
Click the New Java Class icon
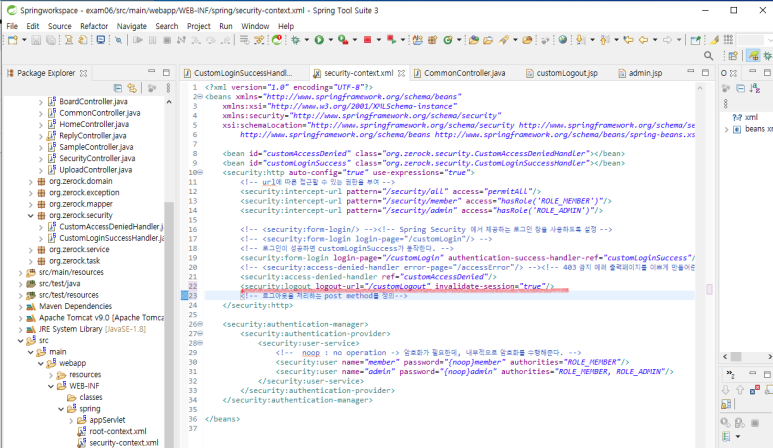[x=448, y=40]
